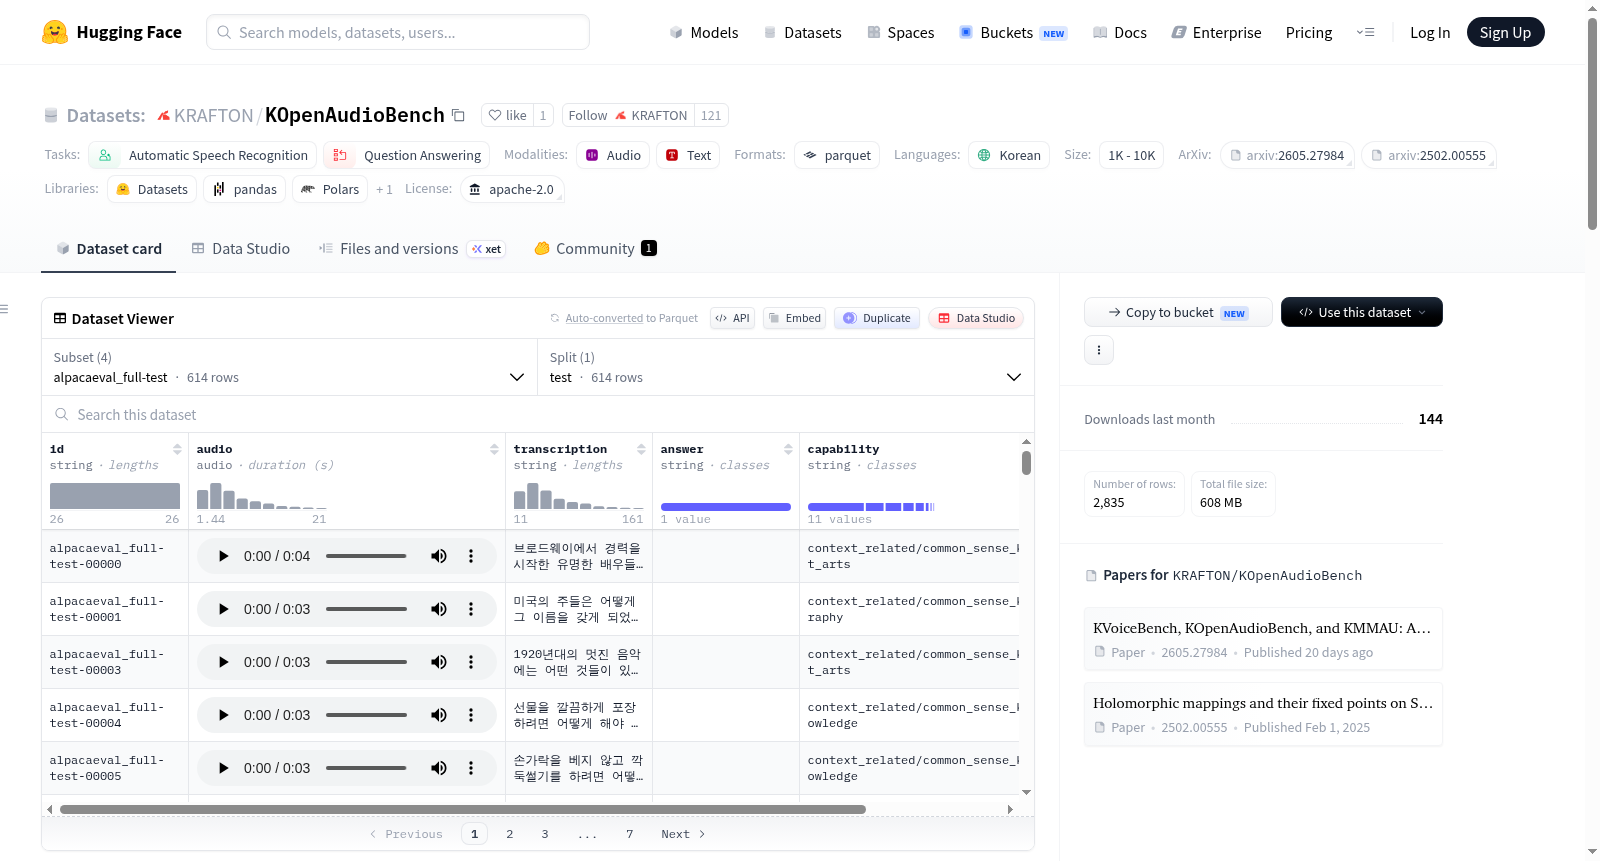Mute audio in alpacaeval_full-test-00004 row
1600x861 pixels.
(439, 715)
